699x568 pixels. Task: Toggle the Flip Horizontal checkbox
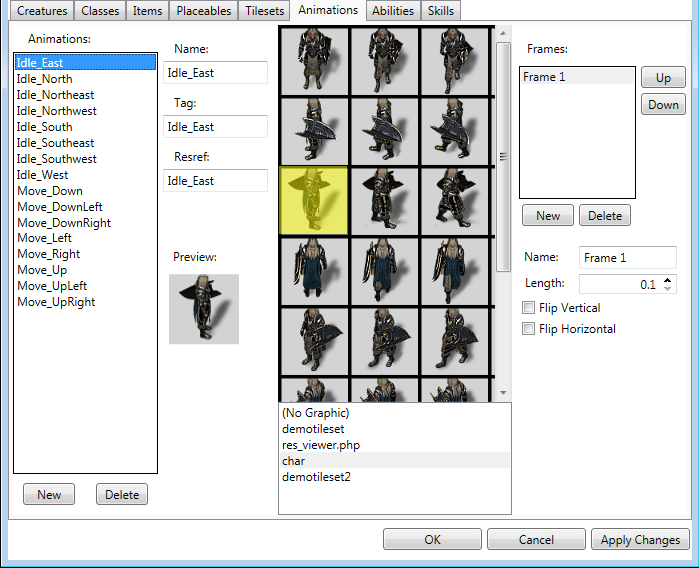click(x=529, y=329)
